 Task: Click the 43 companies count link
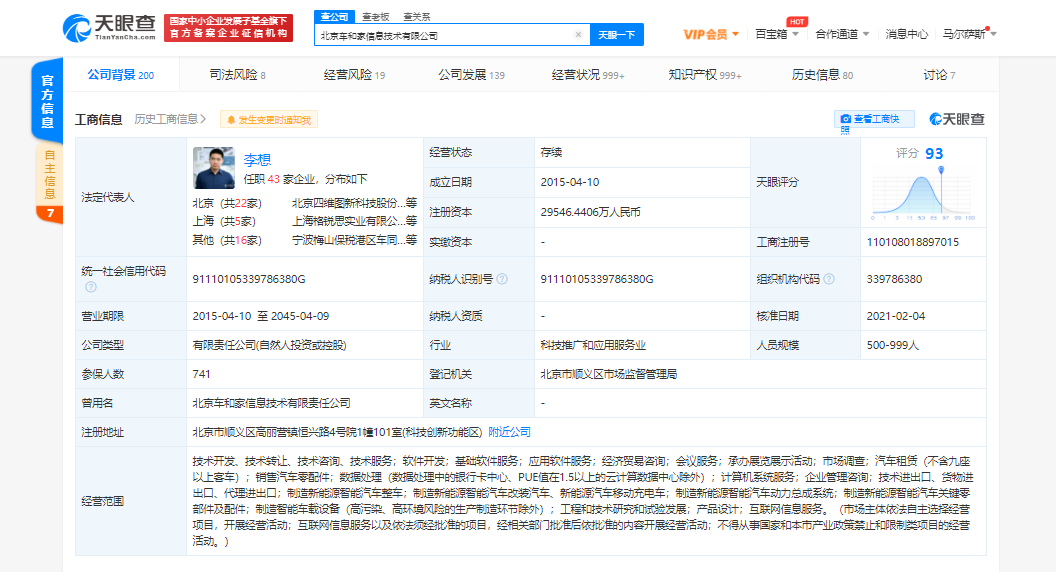(x=273, y=179)
